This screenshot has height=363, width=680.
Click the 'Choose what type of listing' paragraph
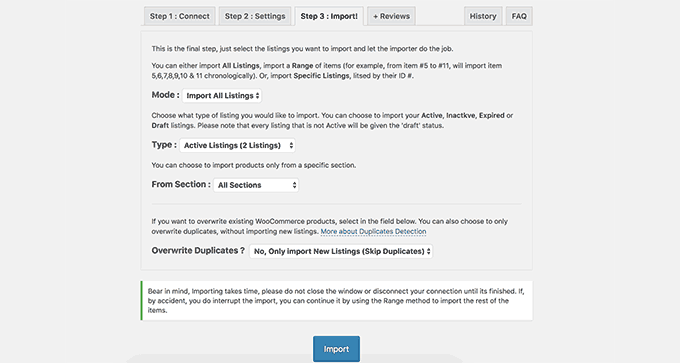coord(332,121)
